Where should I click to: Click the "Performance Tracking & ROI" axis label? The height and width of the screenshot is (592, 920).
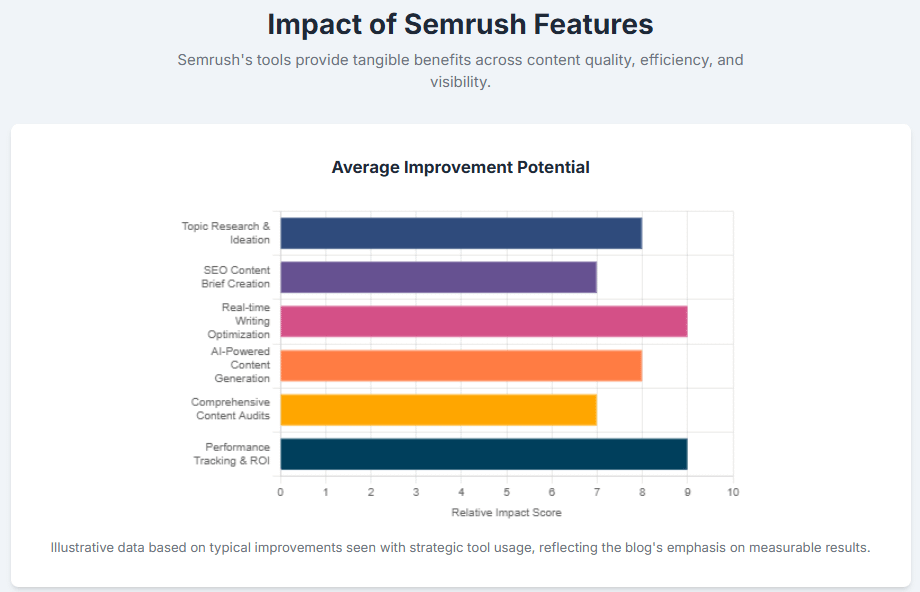point(232,454)
